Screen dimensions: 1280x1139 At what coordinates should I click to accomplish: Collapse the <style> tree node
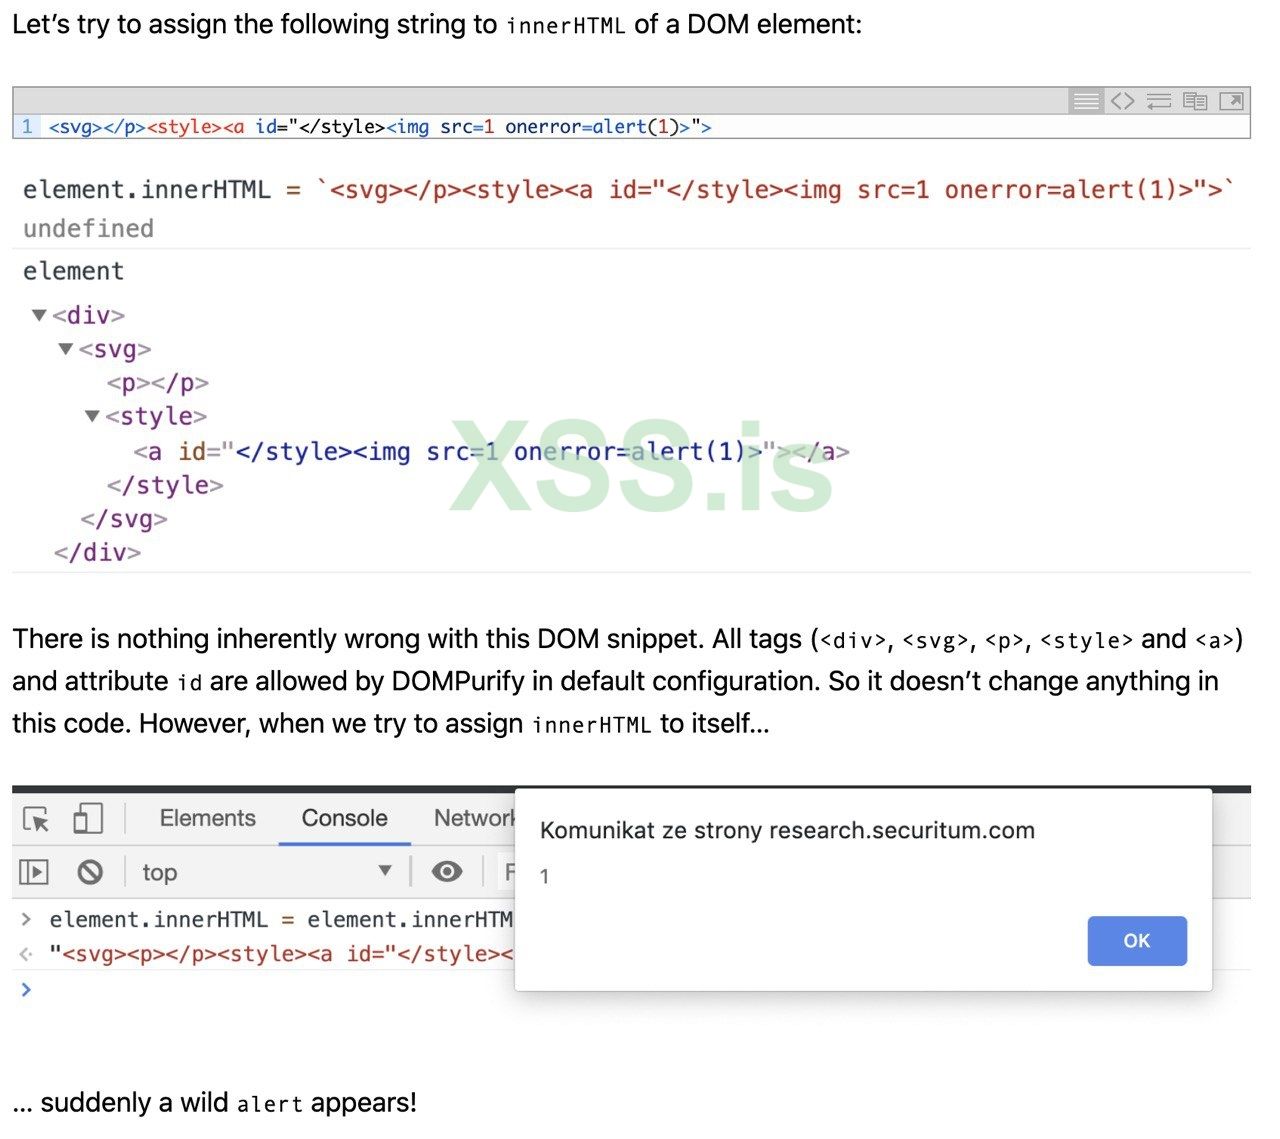[x=92, y=416]
